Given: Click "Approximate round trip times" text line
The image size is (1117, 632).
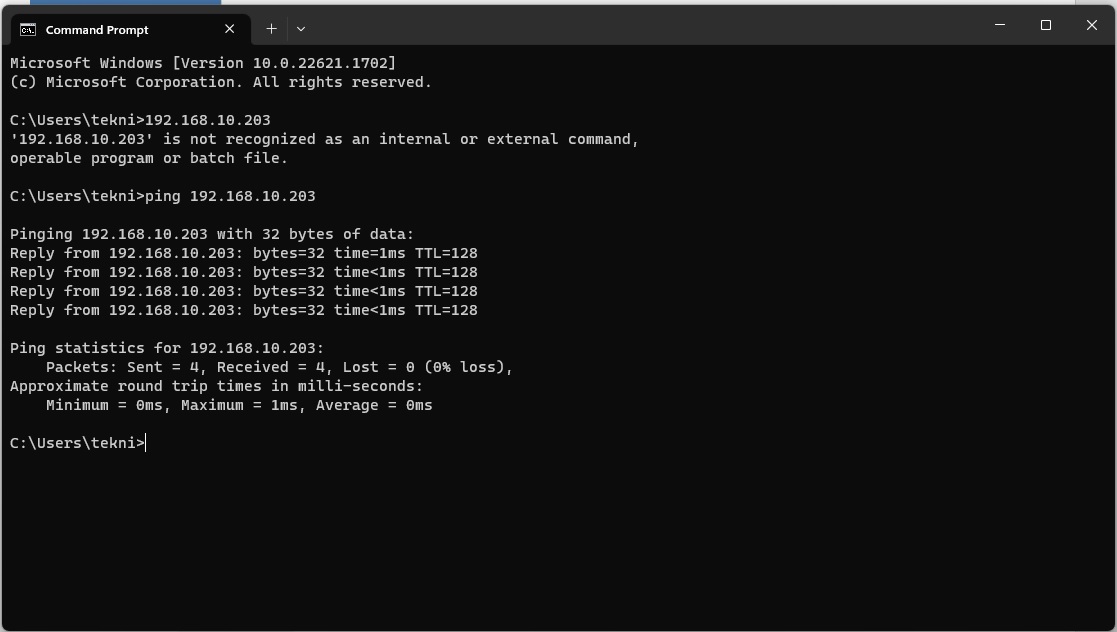Looking at the screenshot, I should click(x=216, y=386).
